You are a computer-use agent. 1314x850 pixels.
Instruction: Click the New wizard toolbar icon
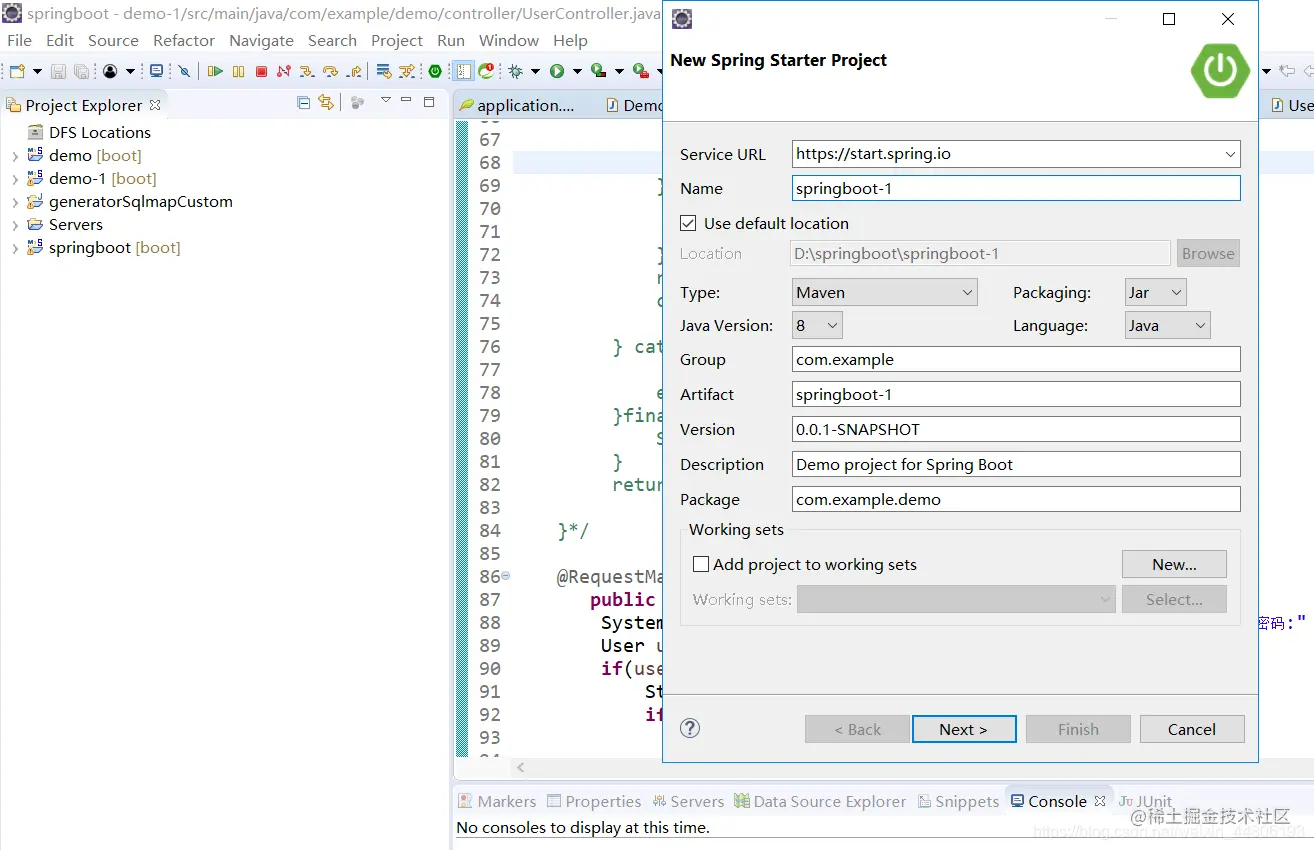click(17, 71)
